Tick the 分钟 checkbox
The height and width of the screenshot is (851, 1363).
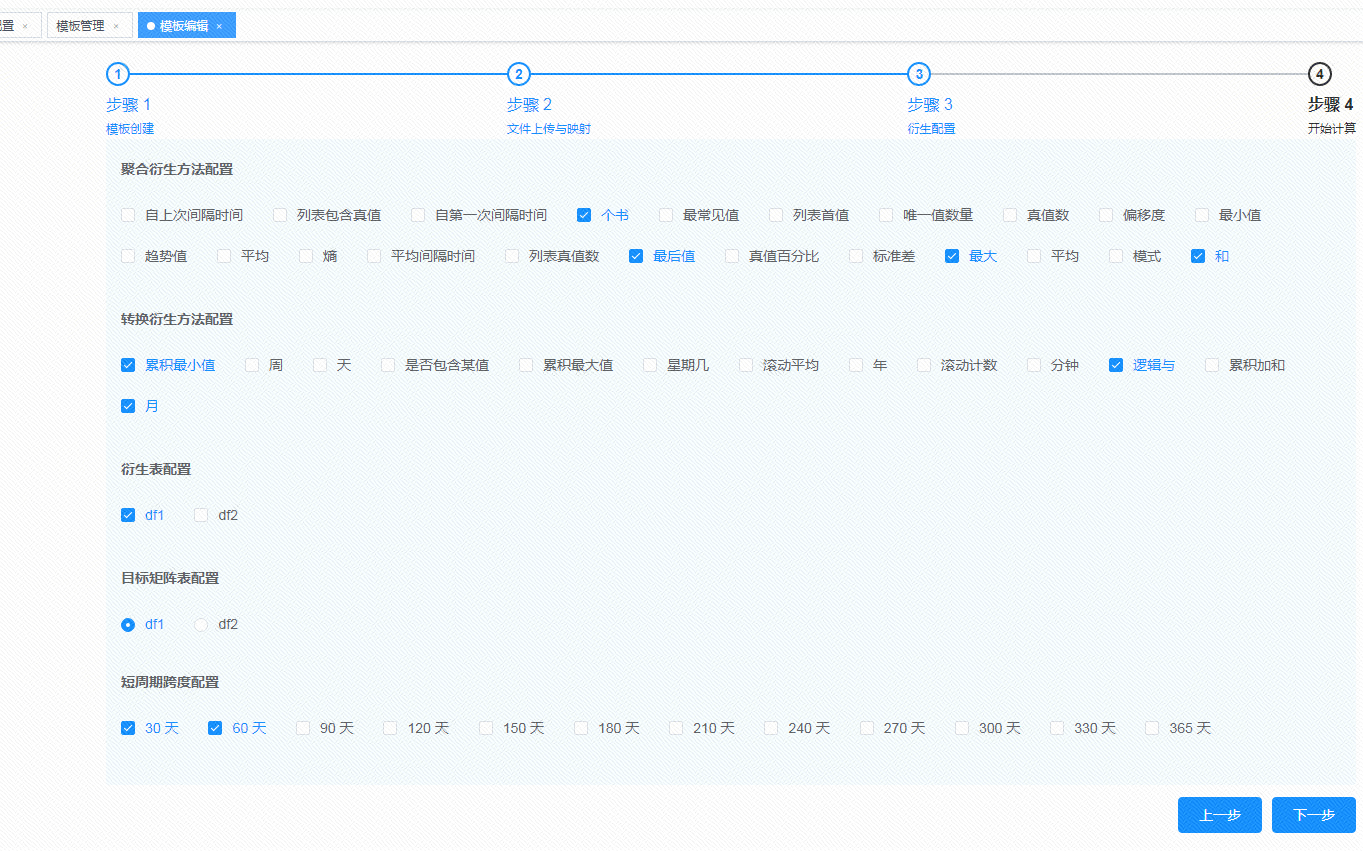click(x=1034, y=365)
